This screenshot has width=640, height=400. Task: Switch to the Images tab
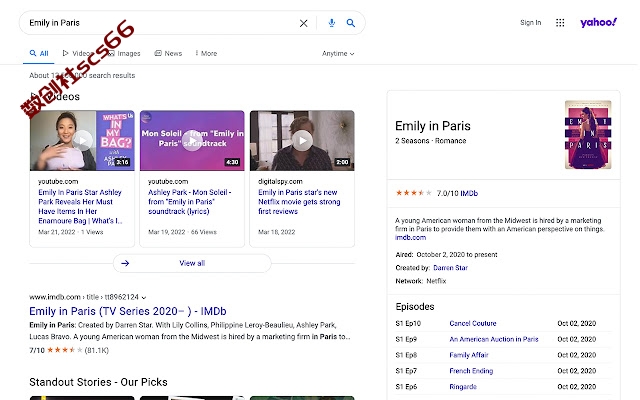(x=124, y=53)
